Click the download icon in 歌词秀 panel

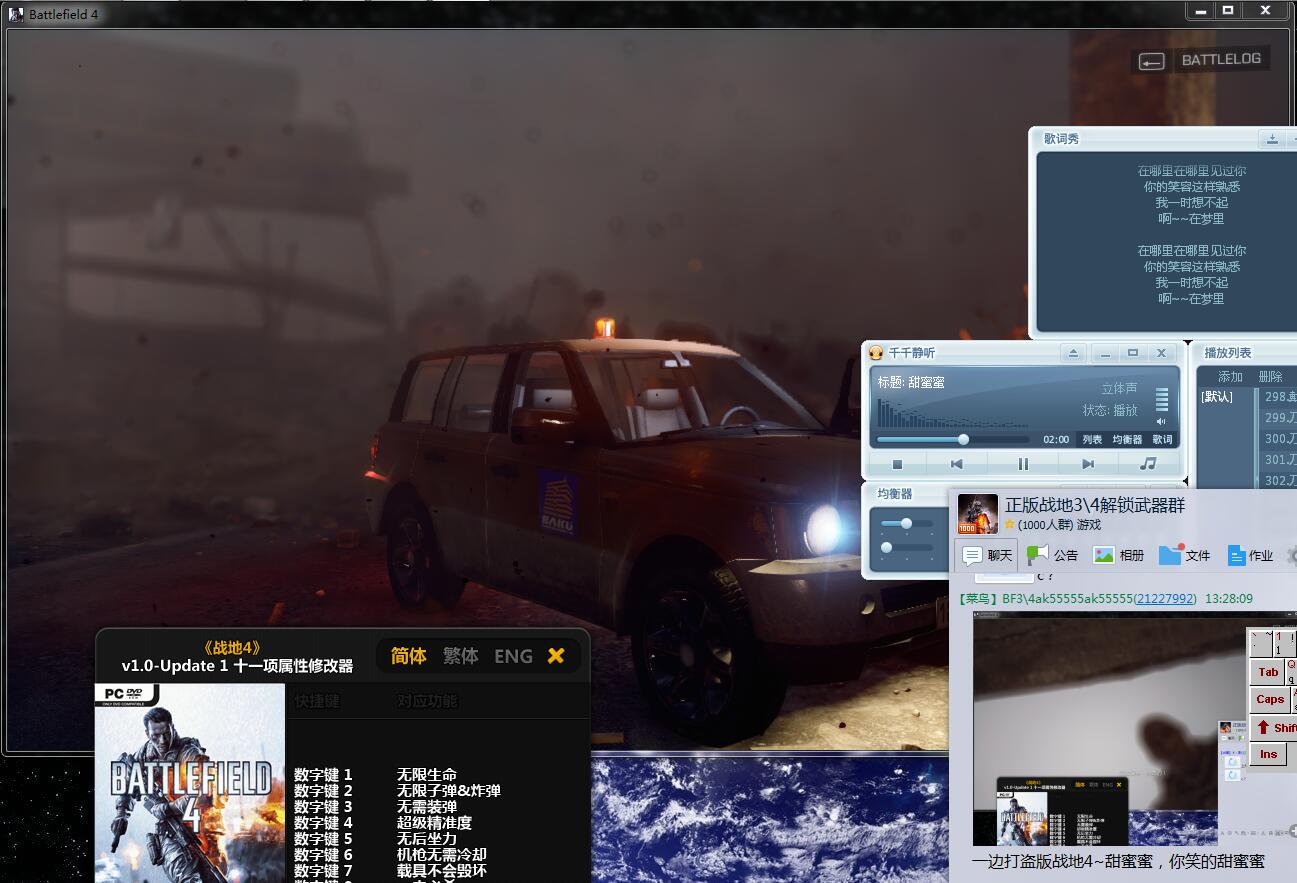pos(1272,139)
